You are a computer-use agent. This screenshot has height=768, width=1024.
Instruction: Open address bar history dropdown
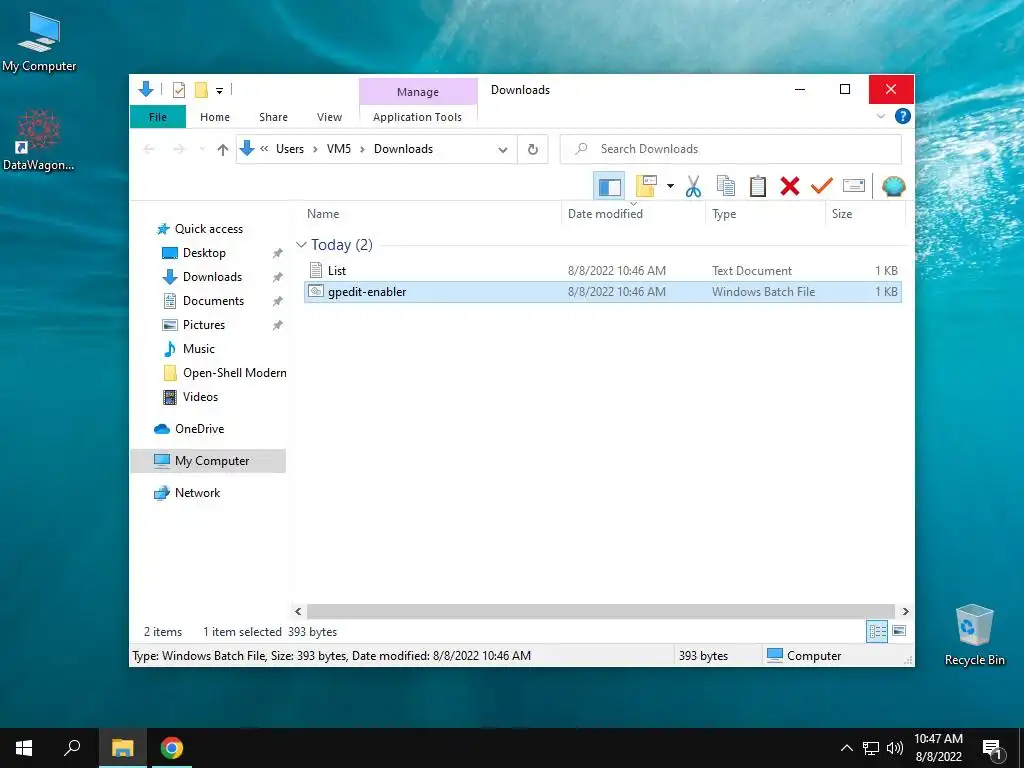502,150
